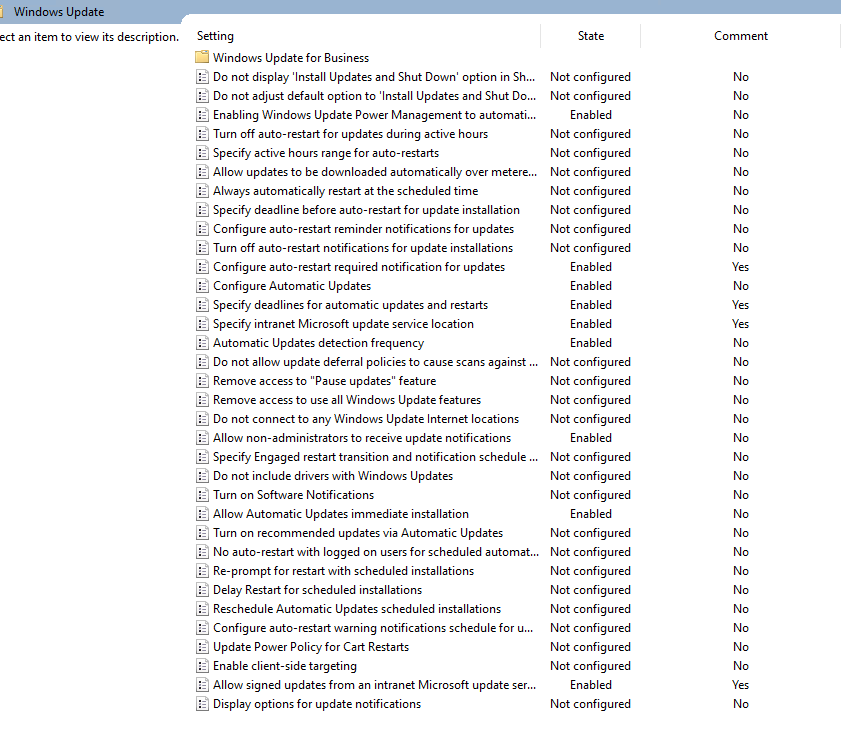Click policy icon beside 'Turn off auto-restart for updates during active hours'
The width and height of the screenshot is (841, 753).
pyautogui.click(x=202, y=134)
